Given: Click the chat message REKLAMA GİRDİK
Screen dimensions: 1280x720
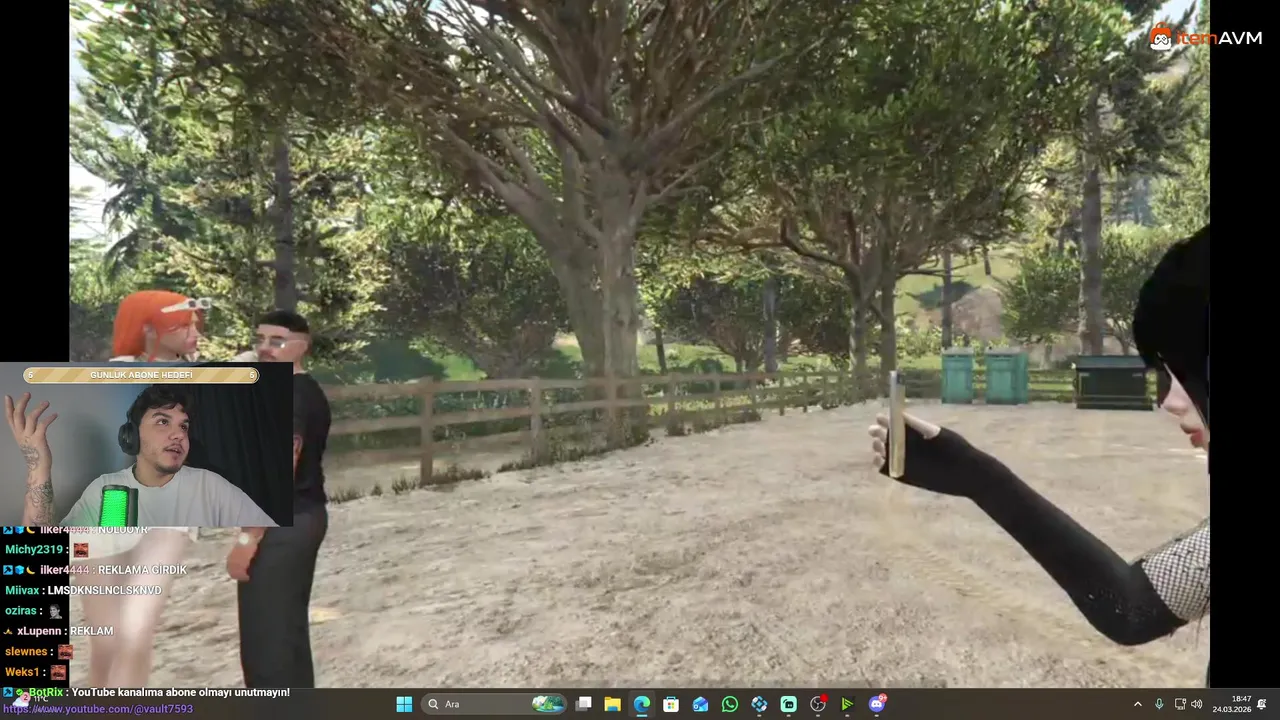Looking at the screenshot, I should [x=142, y=570].
